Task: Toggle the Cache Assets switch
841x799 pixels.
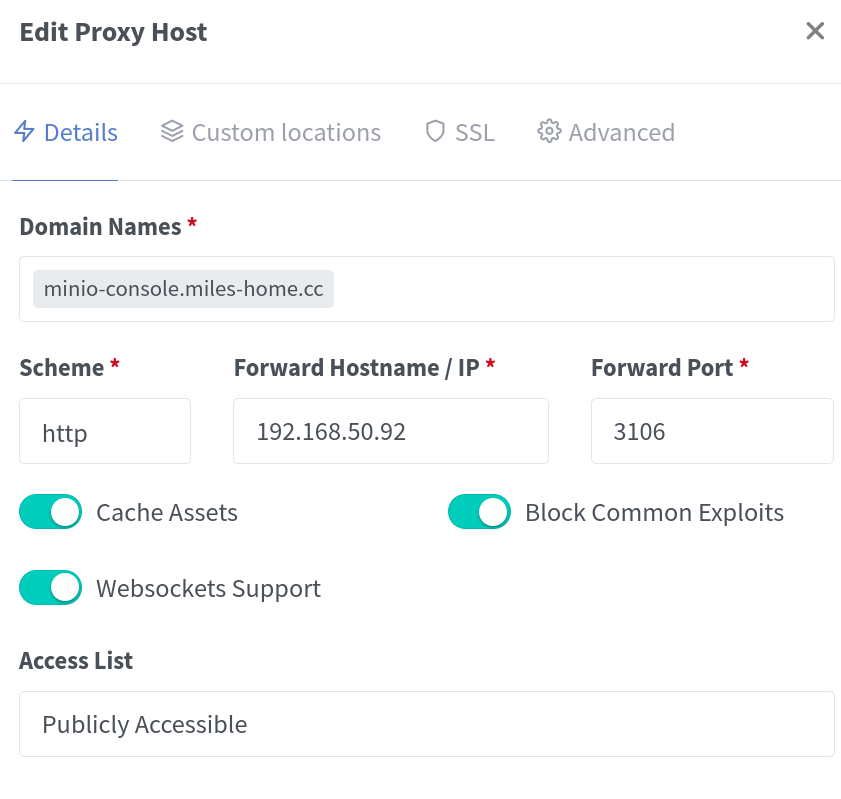Action: [50, 512]
